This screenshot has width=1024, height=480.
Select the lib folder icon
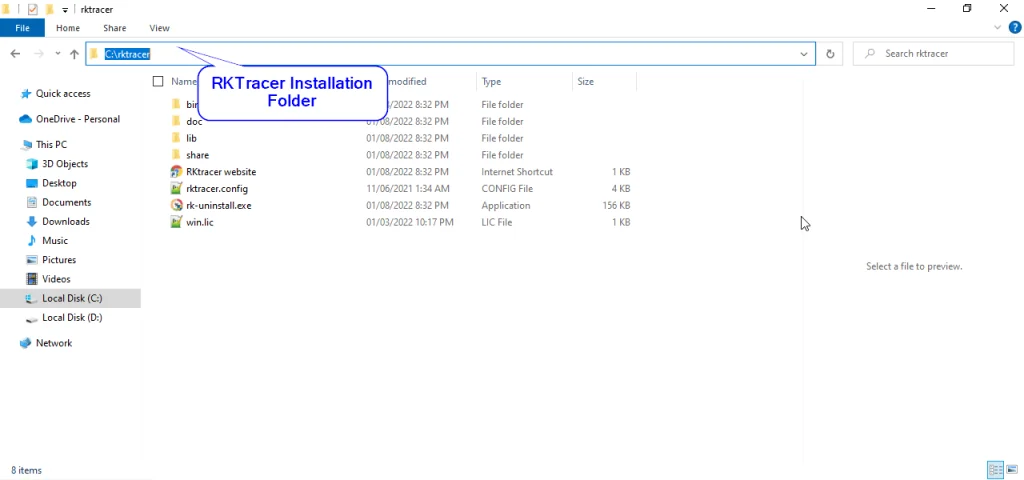click(x=176, y=138)
